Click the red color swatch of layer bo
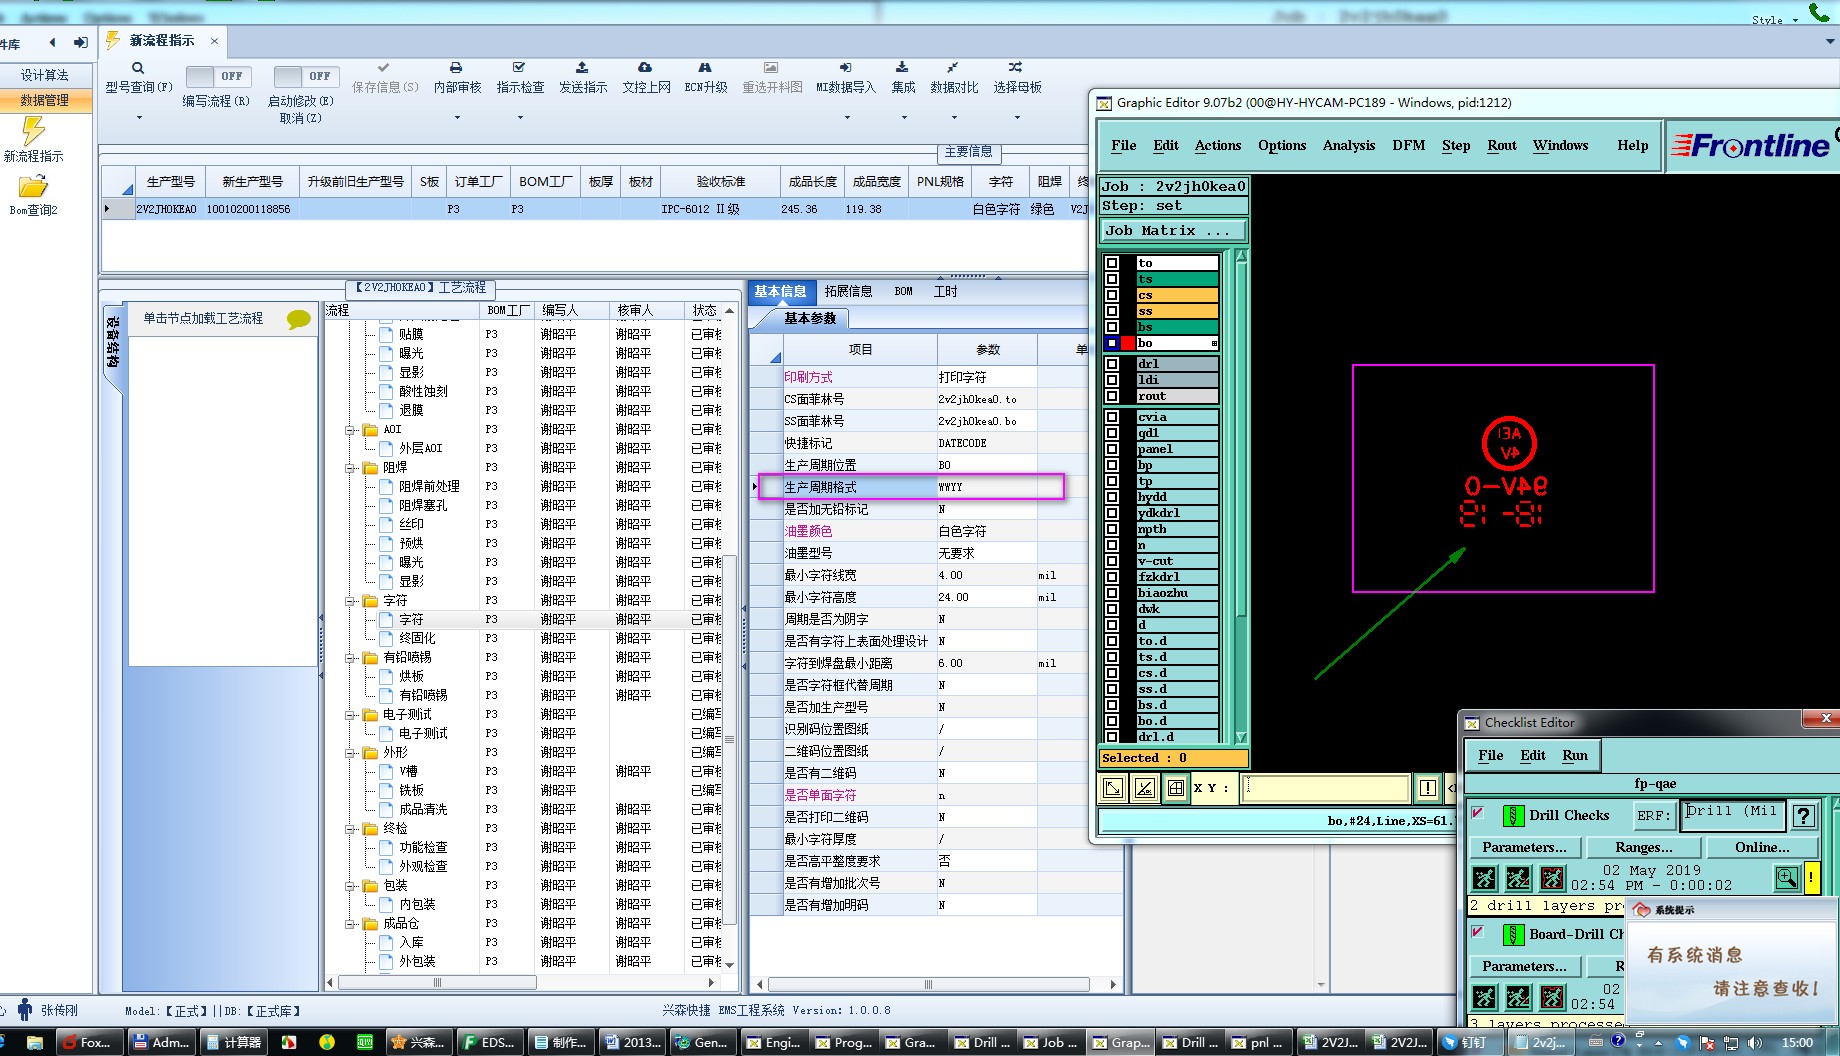 1128,344
